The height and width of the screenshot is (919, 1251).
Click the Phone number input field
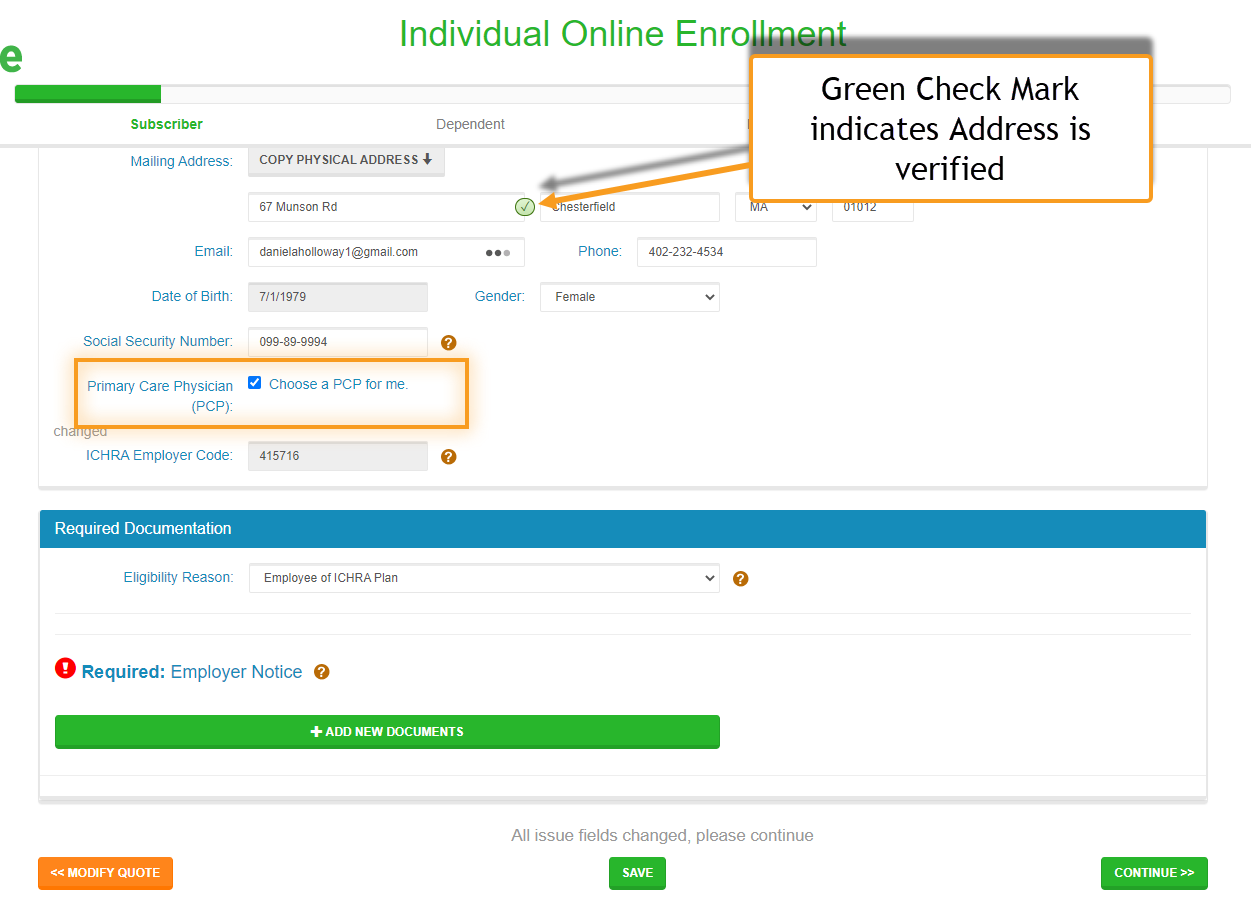coord(726,252)
